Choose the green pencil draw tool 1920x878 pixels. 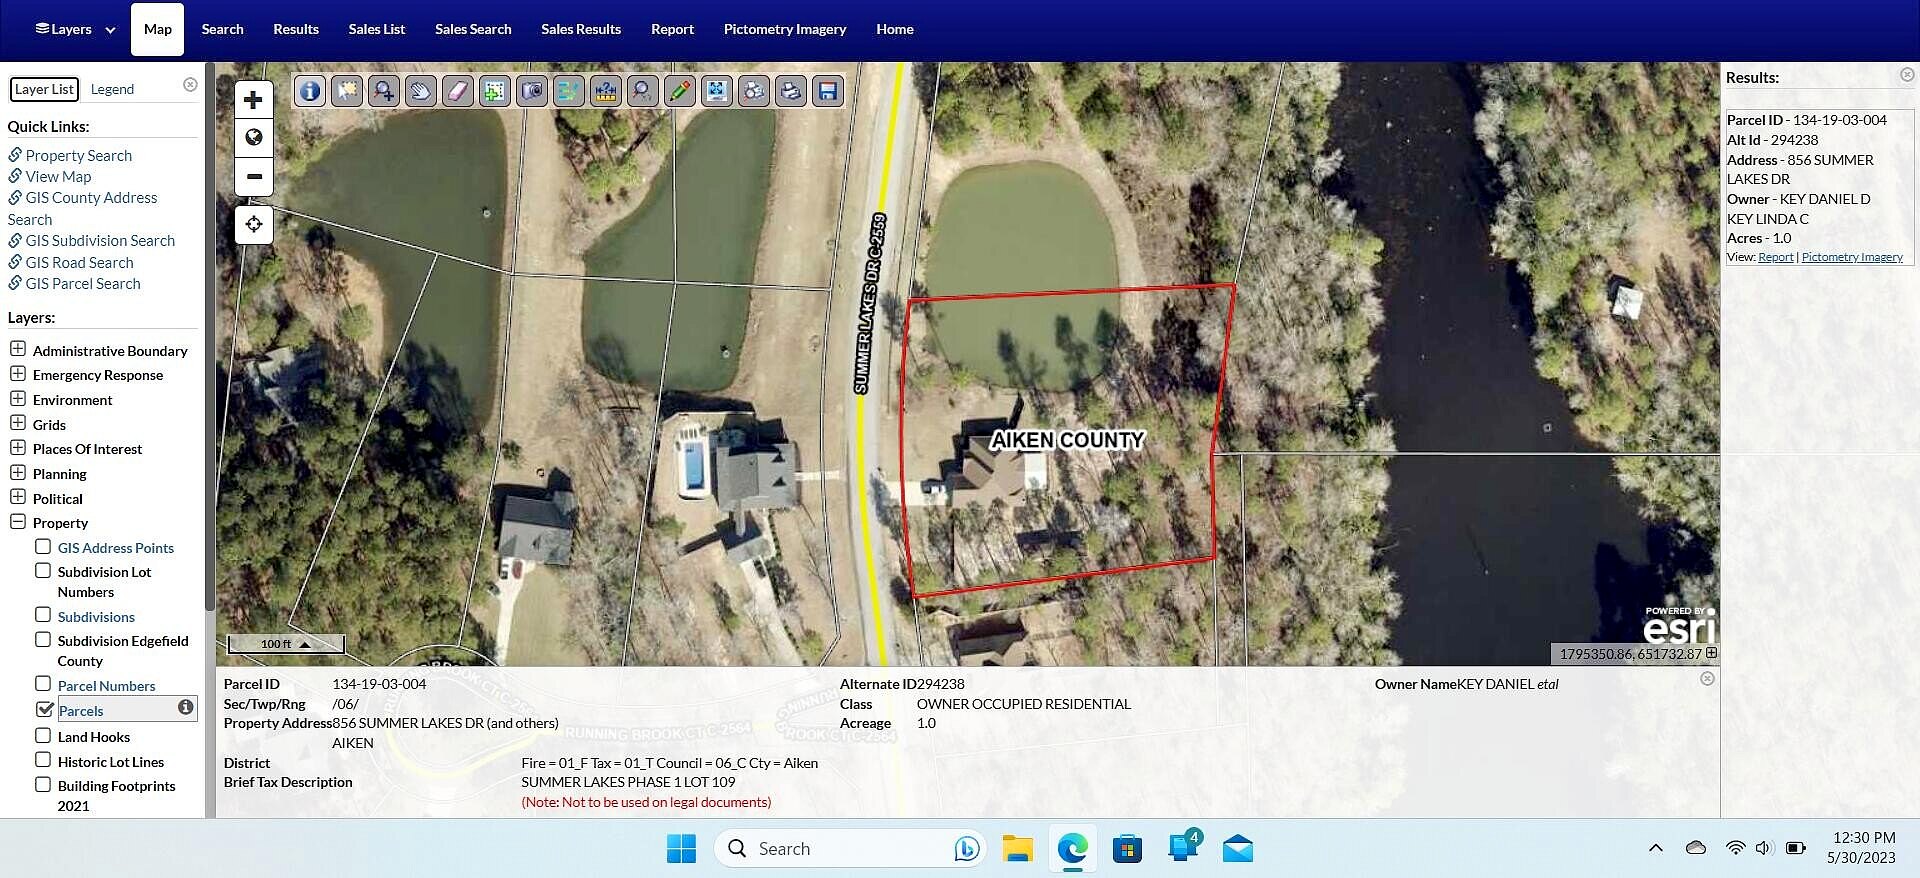tap(679, 91)
